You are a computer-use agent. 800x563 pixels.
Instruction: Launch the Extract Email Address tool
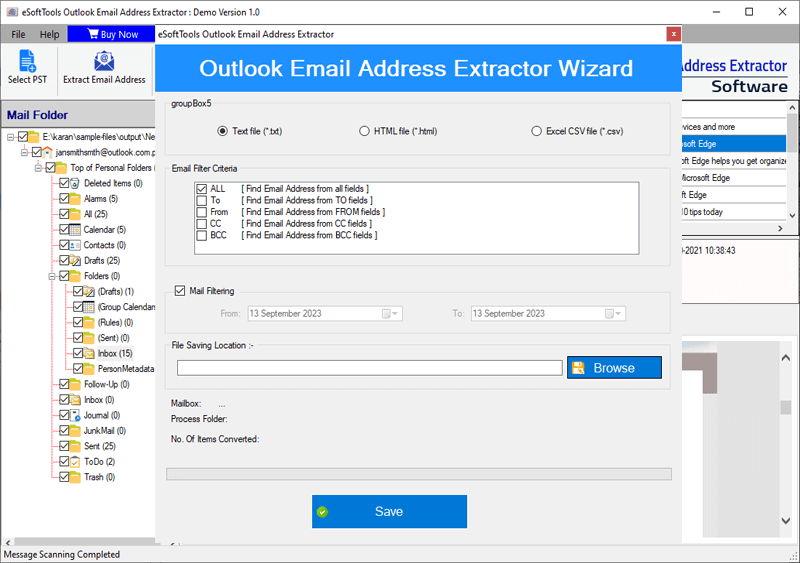pos(104,67)
